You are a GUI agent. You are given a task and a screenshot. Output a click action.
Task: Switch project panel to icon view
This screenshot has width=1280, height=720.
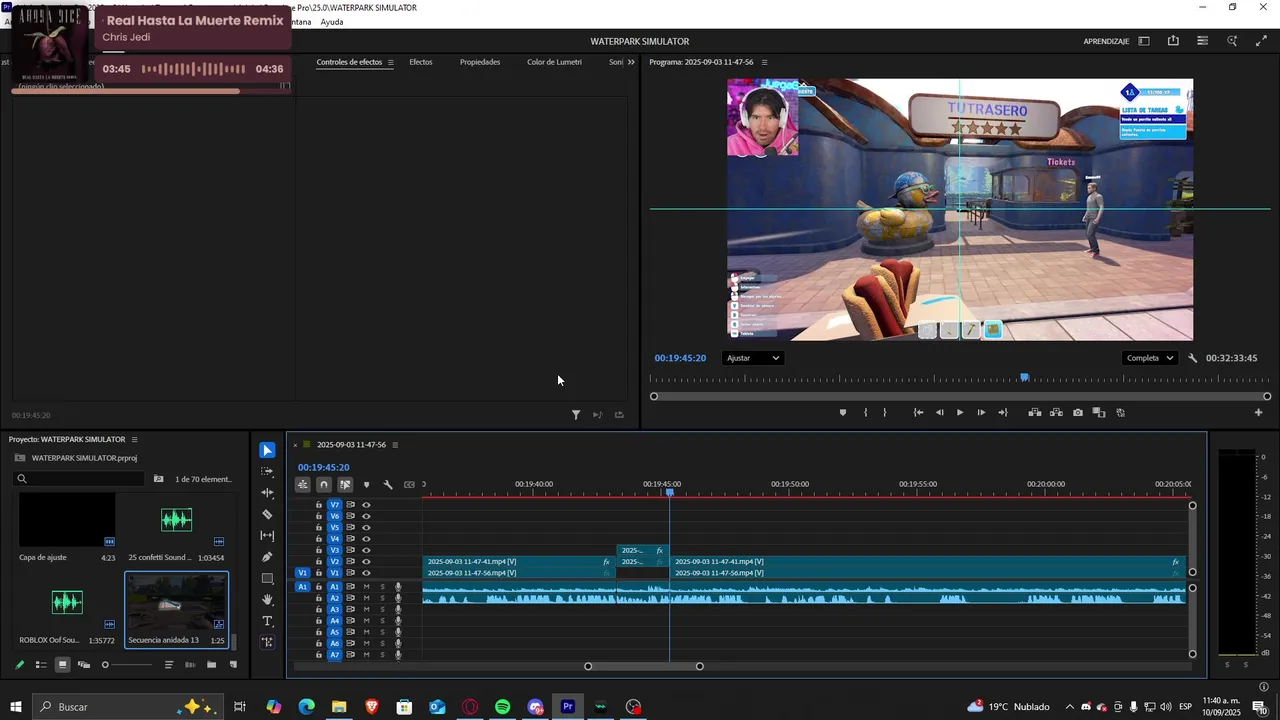click(x=62, y=665)
